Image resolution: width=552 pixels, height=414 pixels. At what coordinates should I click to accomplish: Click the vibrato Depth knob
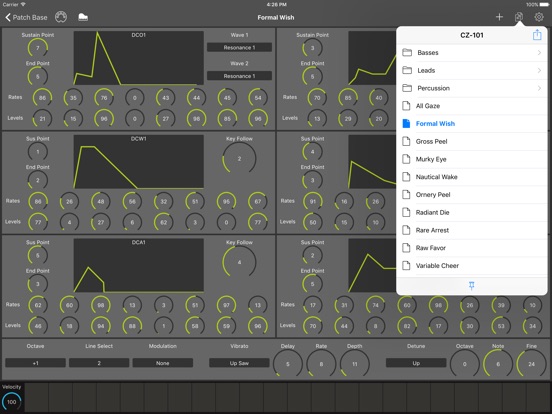point(355,364)
